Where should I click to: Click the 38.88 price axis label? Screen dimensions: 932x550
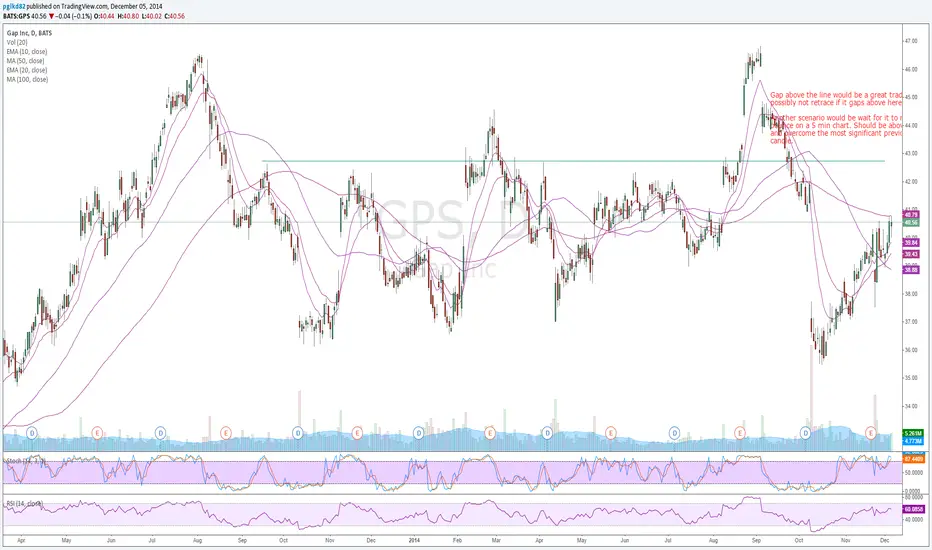coord(911,270)
